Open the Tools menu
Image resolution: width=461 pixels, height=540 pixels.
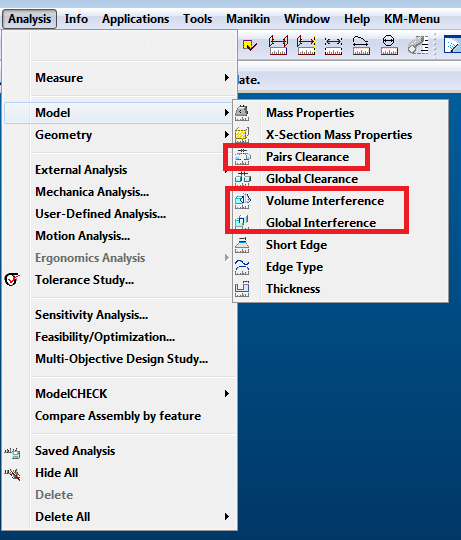pyautogui.click(x=197, y=19)
